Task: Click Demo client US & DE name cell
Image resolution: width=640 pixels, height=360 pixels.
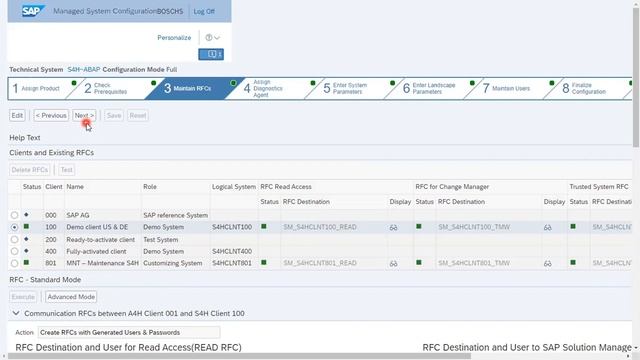Action: [97, 227]
